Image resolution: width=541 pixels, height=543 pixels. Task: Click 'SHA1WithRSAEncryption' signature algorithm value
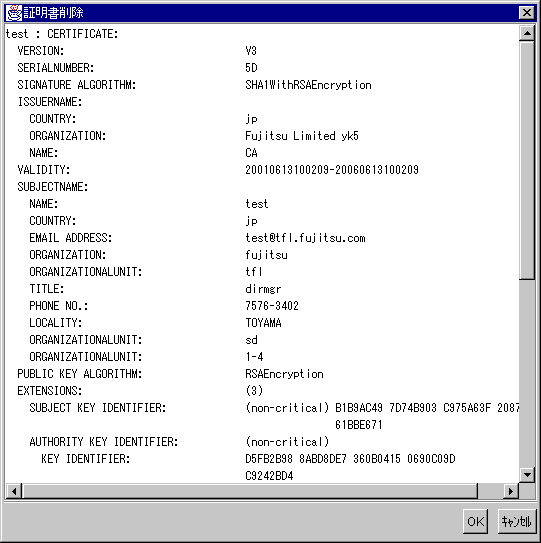coord(308,85)
